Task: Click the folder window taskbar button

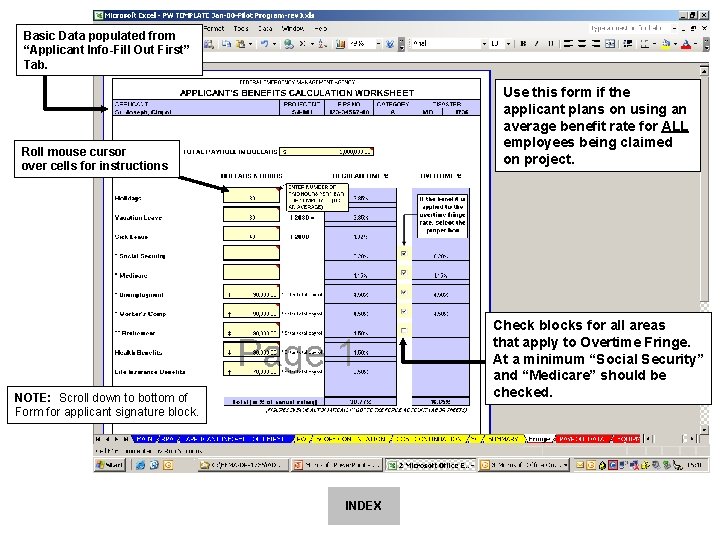Action: (243, 465)
